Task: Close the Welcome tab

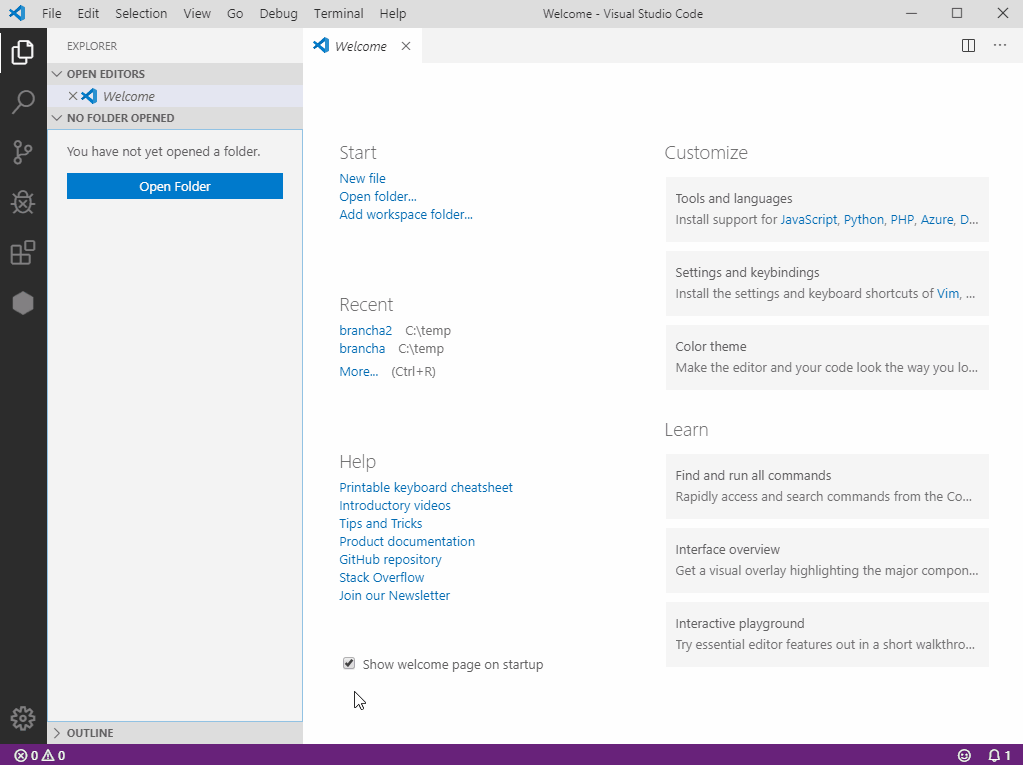Action: tap(406, 46)
